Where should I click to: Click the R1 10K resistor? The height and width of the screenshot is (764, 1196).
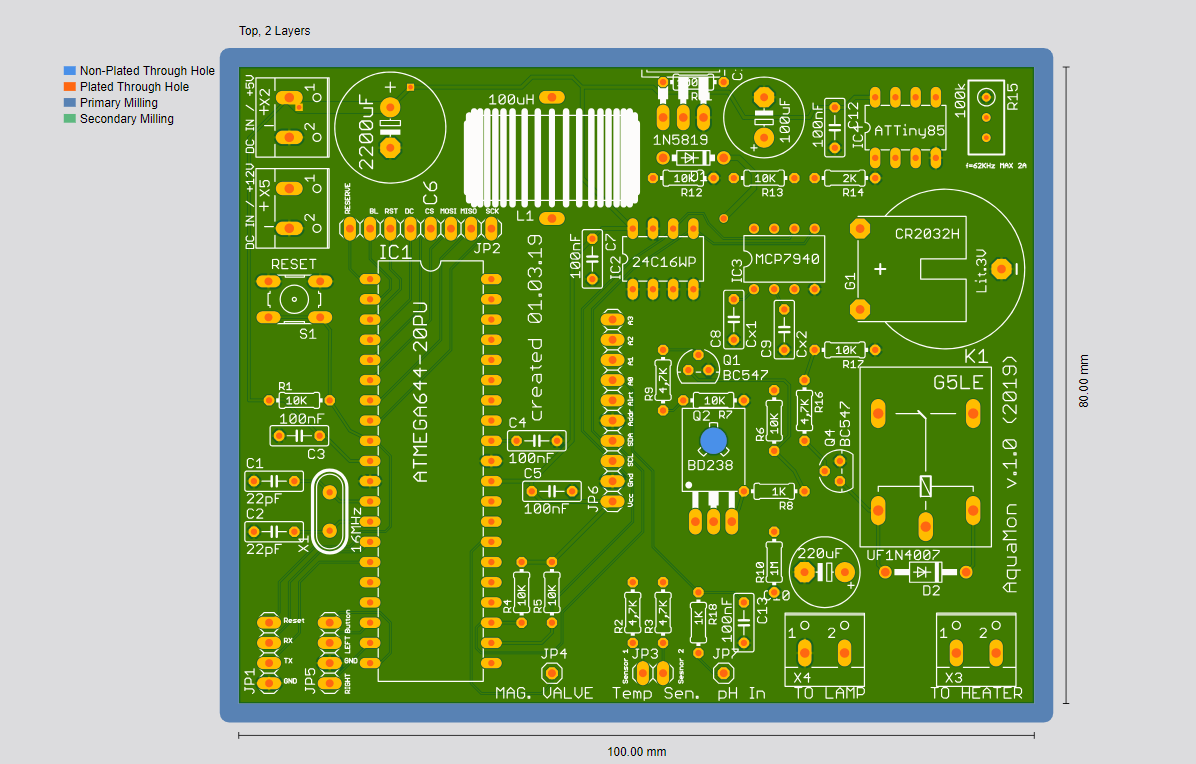298,400
